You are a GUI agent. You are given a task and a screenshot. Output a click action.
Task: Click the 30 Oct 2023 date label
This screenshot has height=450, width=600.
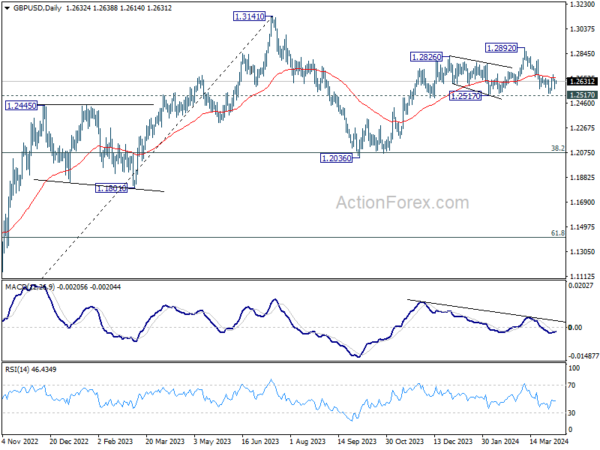[x=405, y=441]
